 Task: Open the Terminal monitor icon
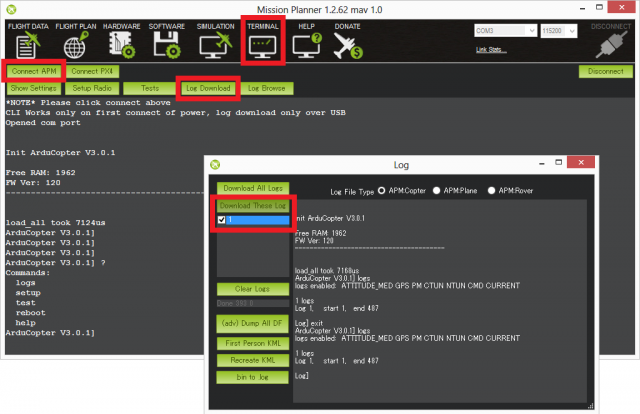262,47
